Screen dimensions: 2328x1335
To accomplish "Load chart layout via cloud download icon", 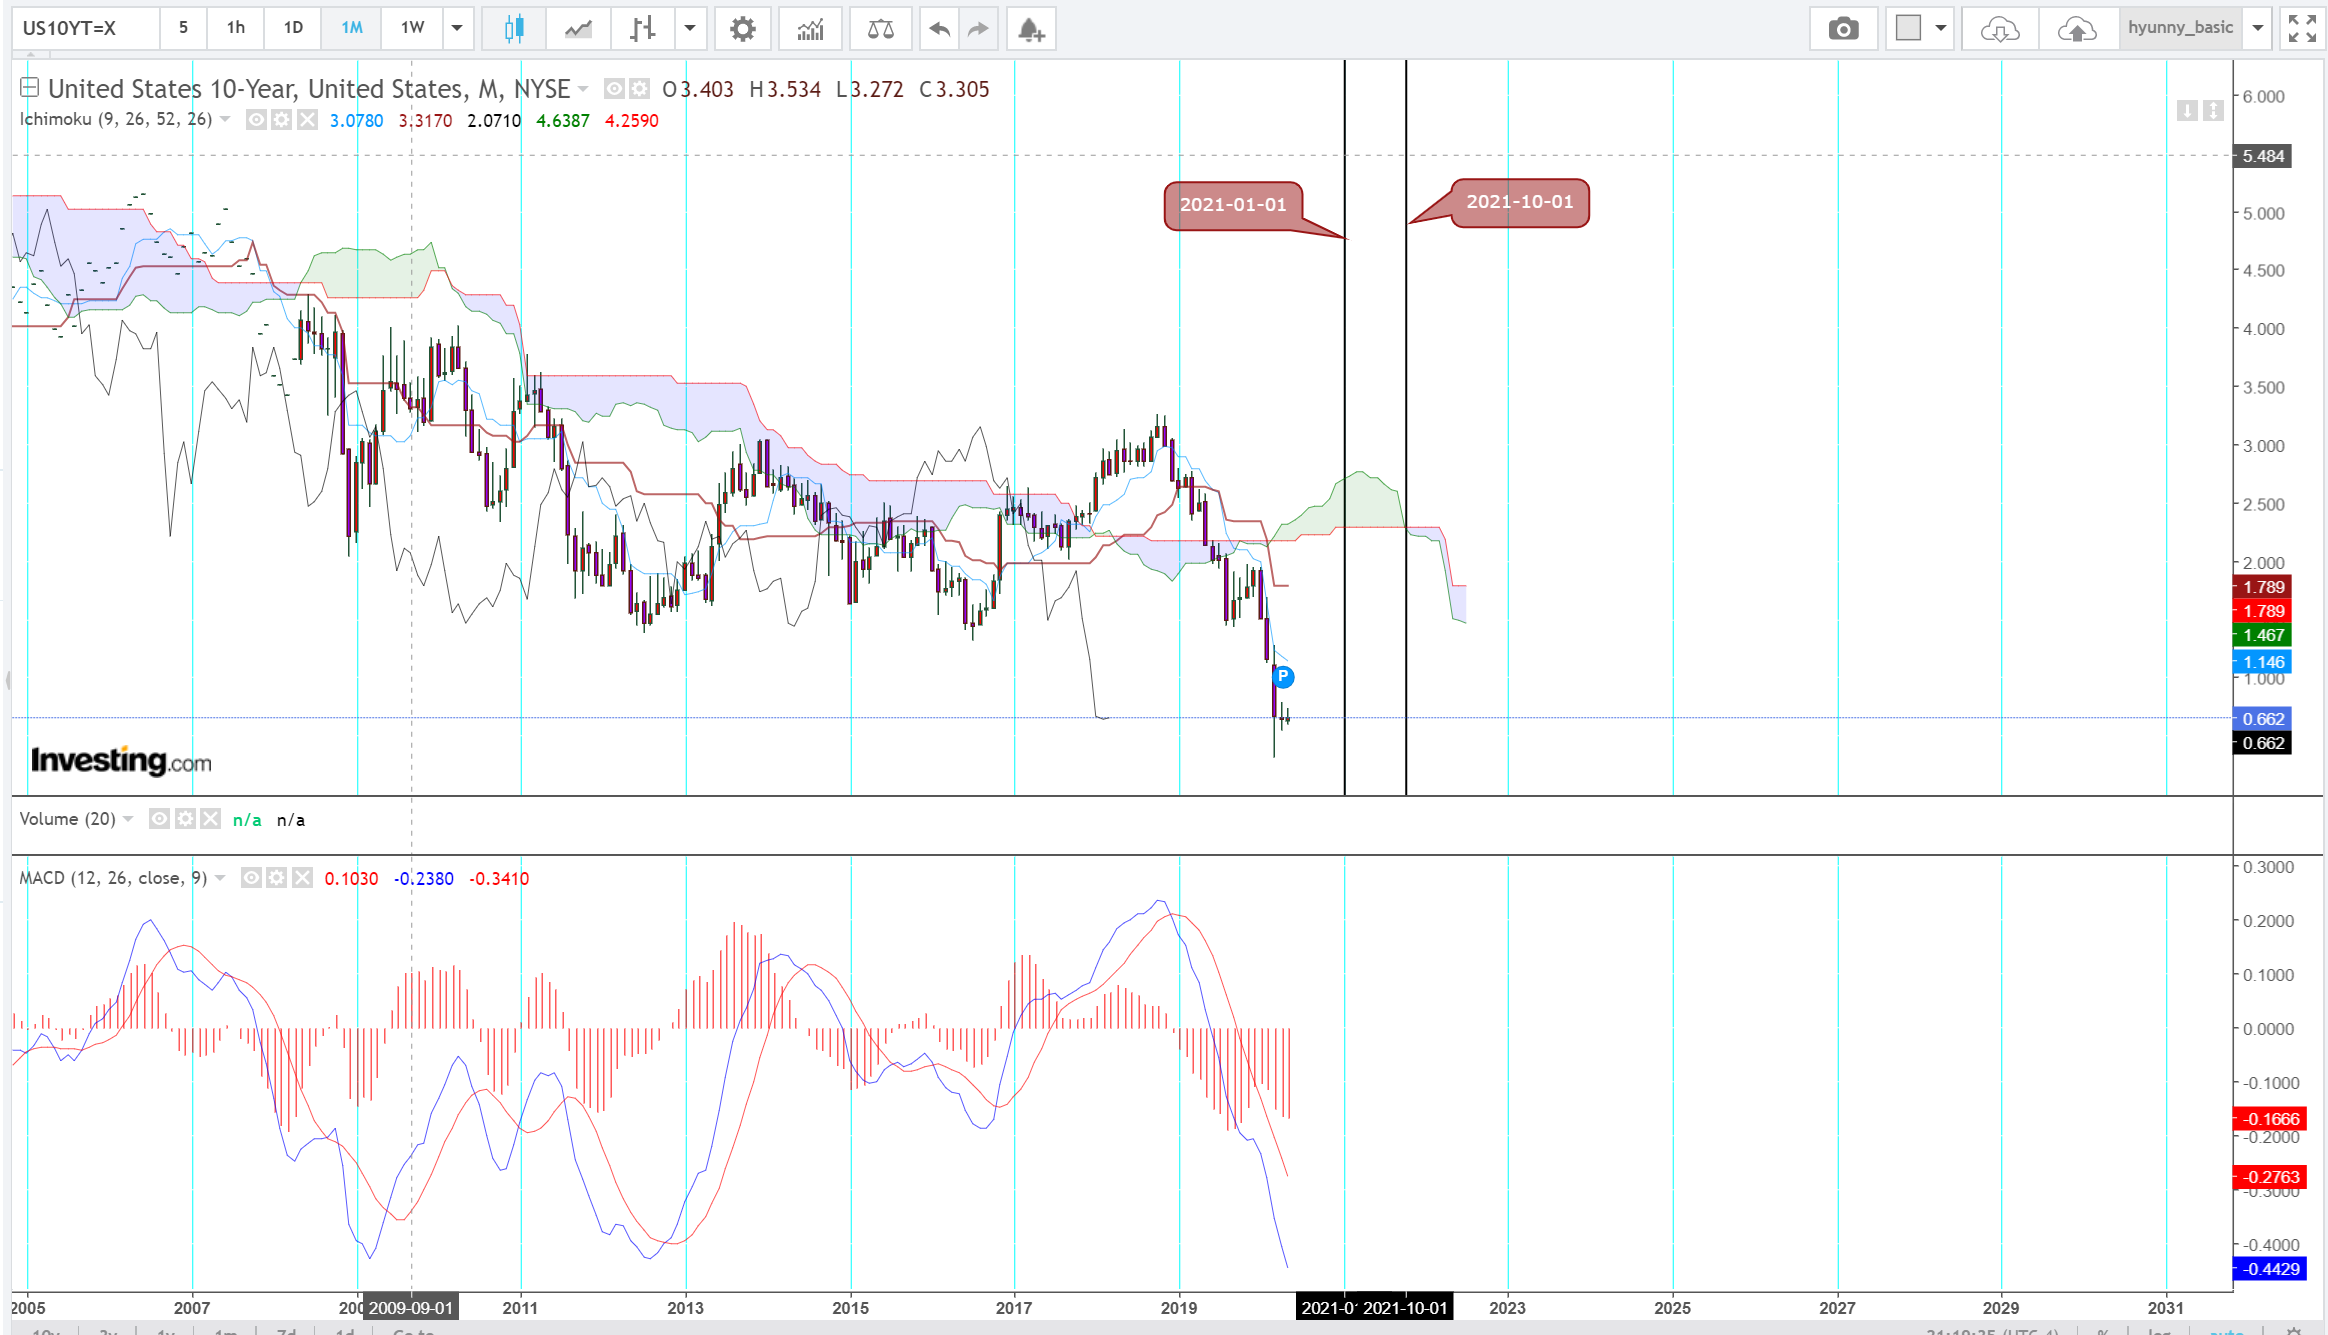I will 1999,28.
